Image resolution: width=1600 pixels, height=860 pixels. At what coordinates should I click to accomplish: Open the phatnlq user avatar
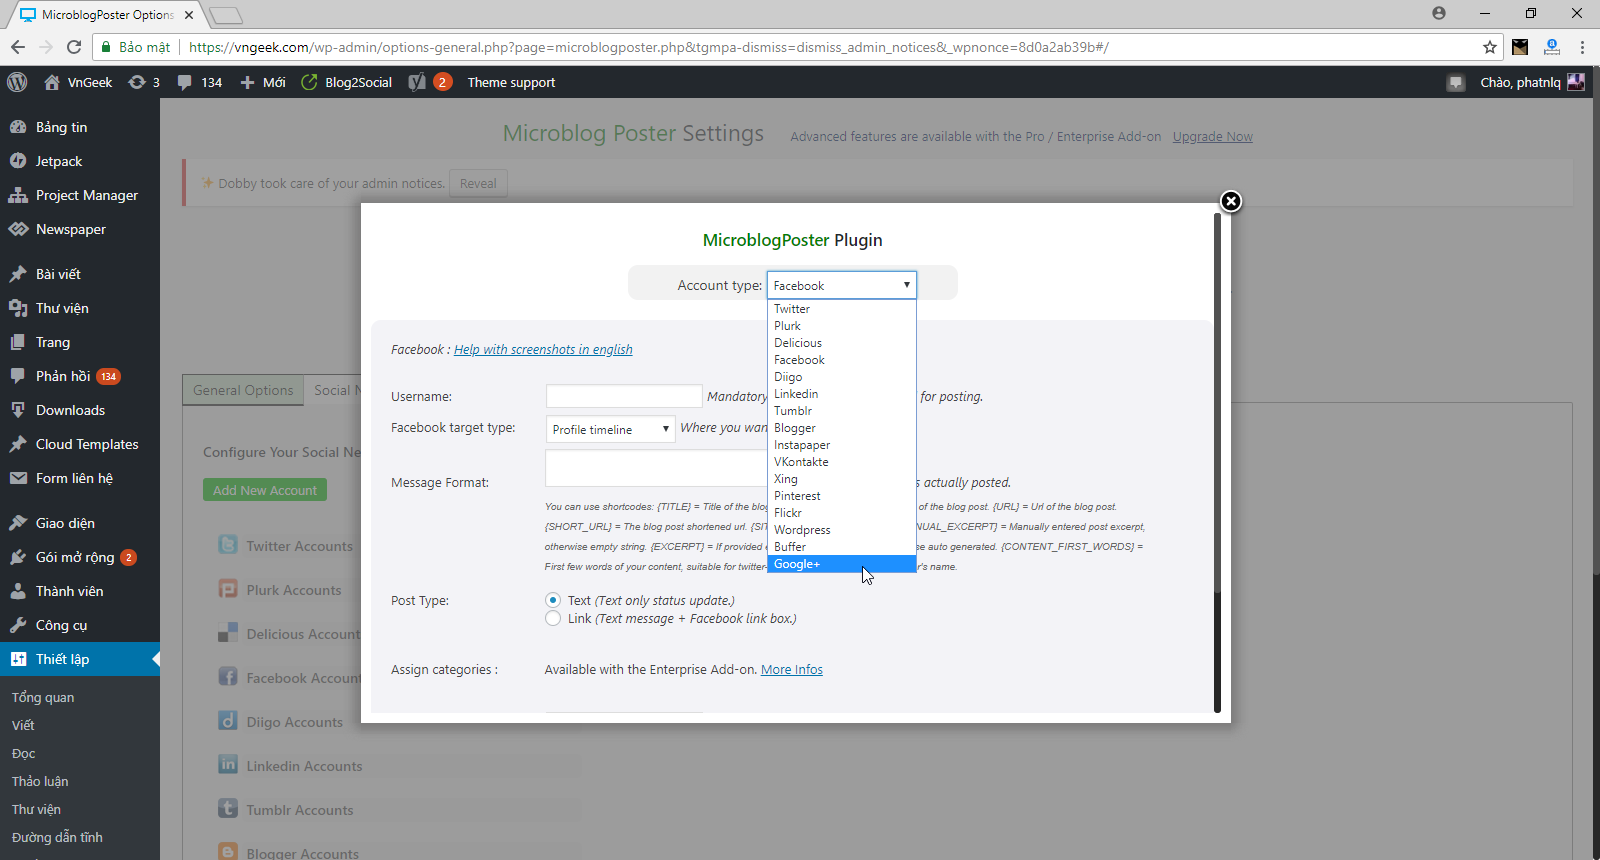1576,82
